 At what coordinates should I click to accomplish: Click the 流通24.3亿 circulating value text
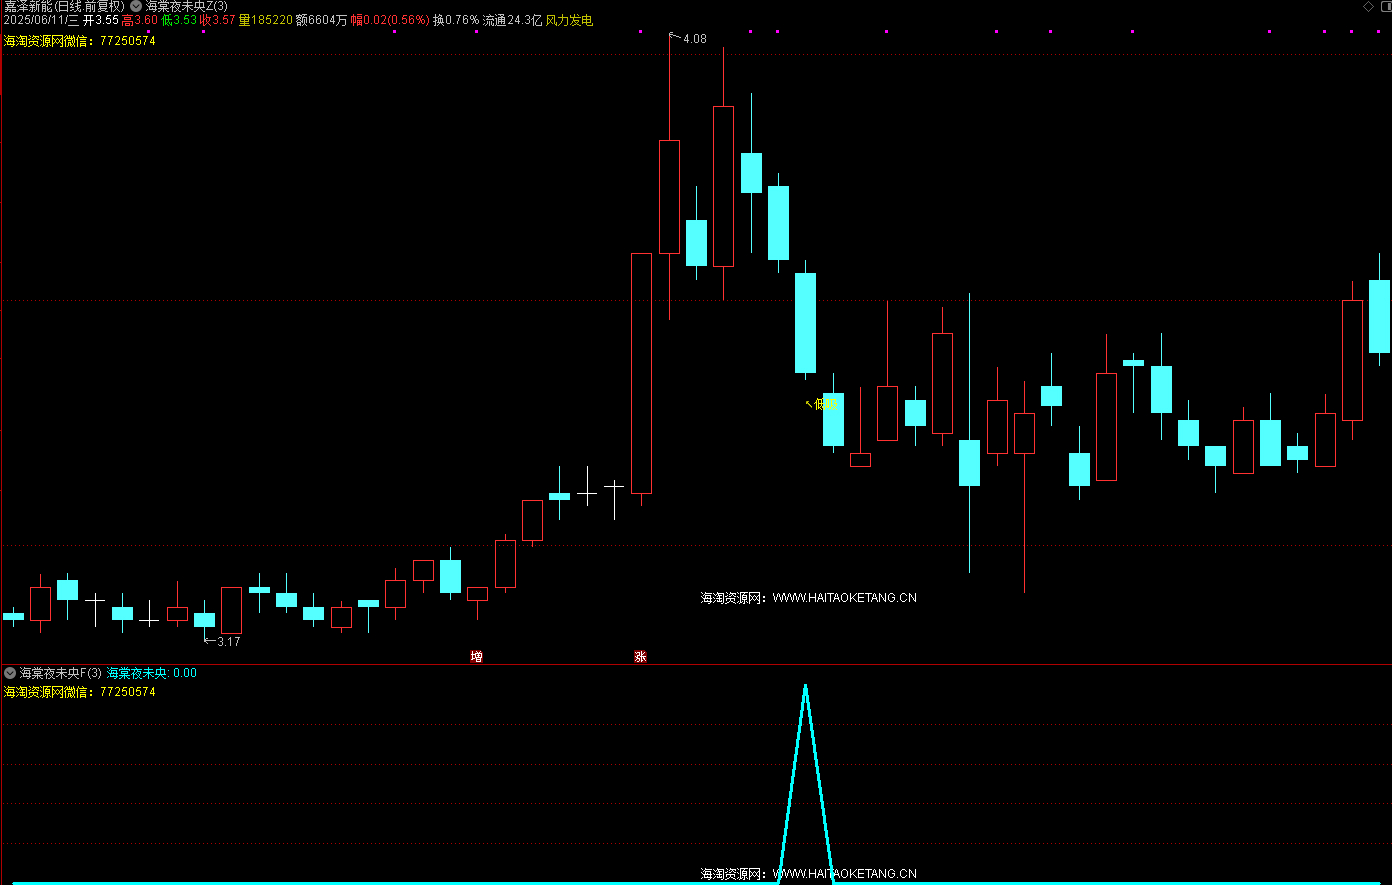point(512,20)
